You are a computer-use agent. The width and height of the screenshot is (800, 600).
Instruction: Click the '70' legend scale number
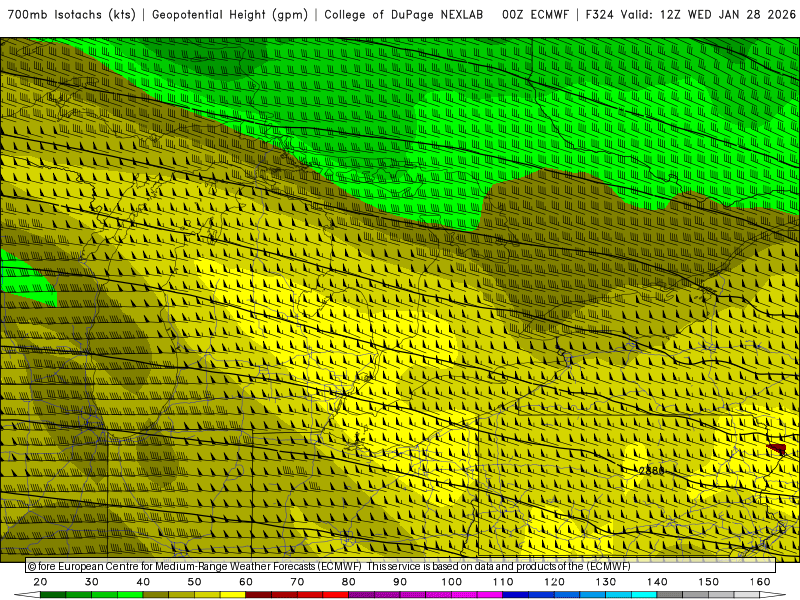click(297, 582)
